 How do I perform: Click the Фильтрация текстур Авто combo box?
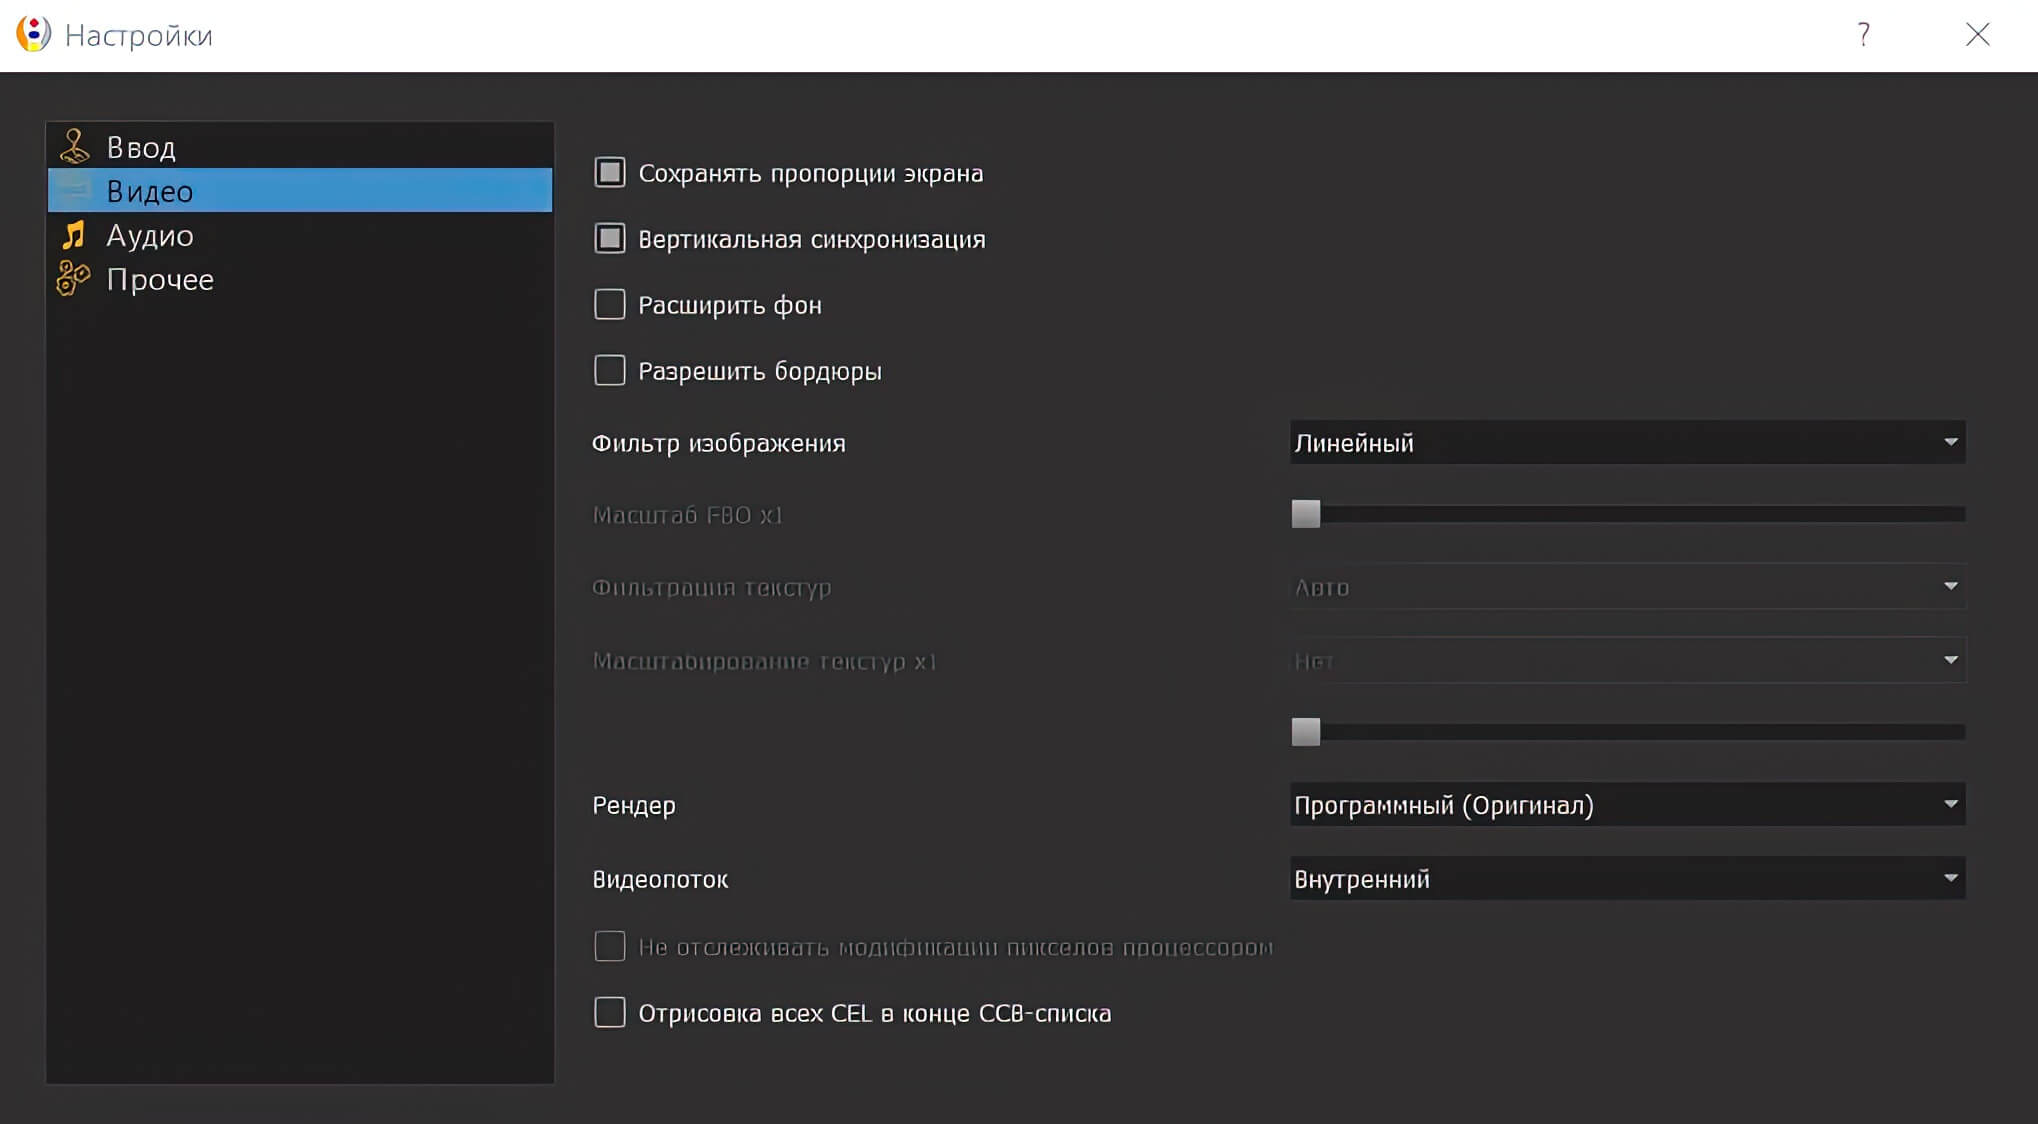(x=1627, y=587)
